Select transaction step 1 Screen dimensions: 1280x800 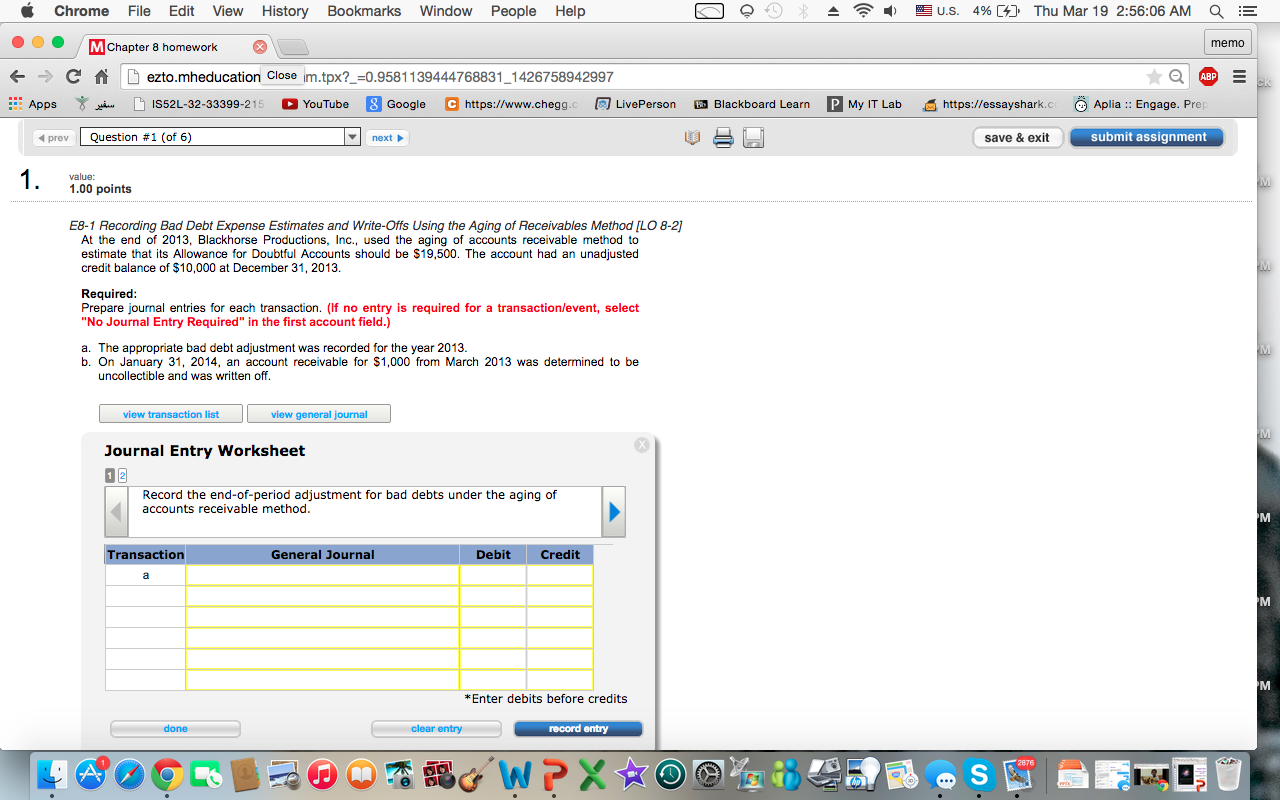111,476
